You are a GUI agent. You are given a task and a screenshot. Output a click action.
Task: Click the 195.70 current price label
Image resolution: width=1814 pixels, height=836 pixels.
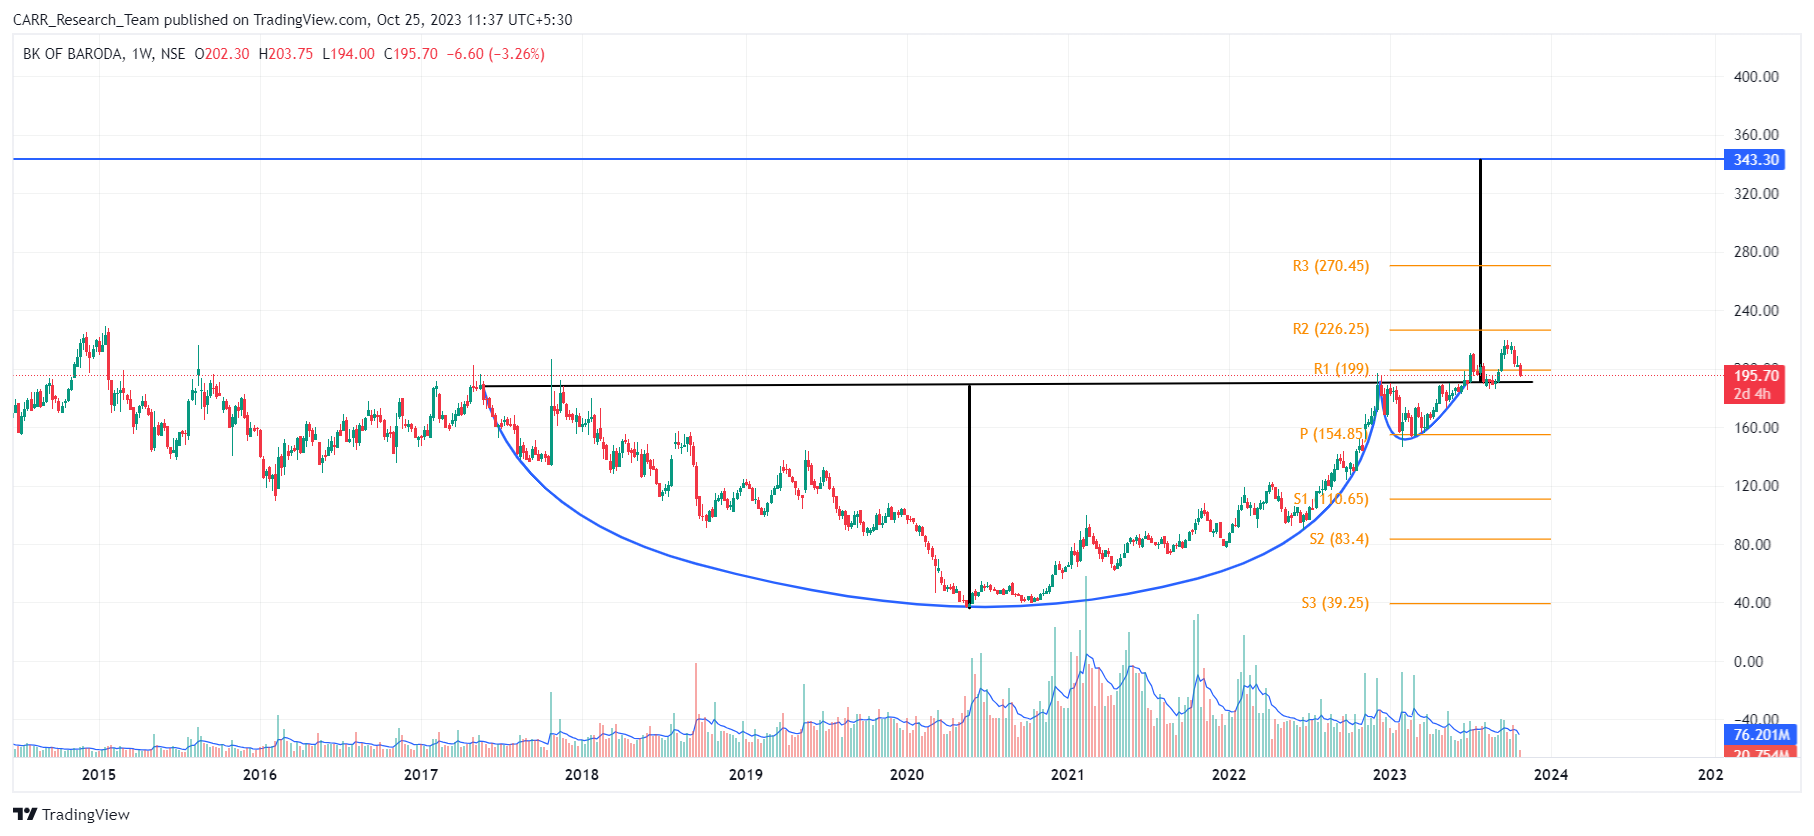(1755, 376)
